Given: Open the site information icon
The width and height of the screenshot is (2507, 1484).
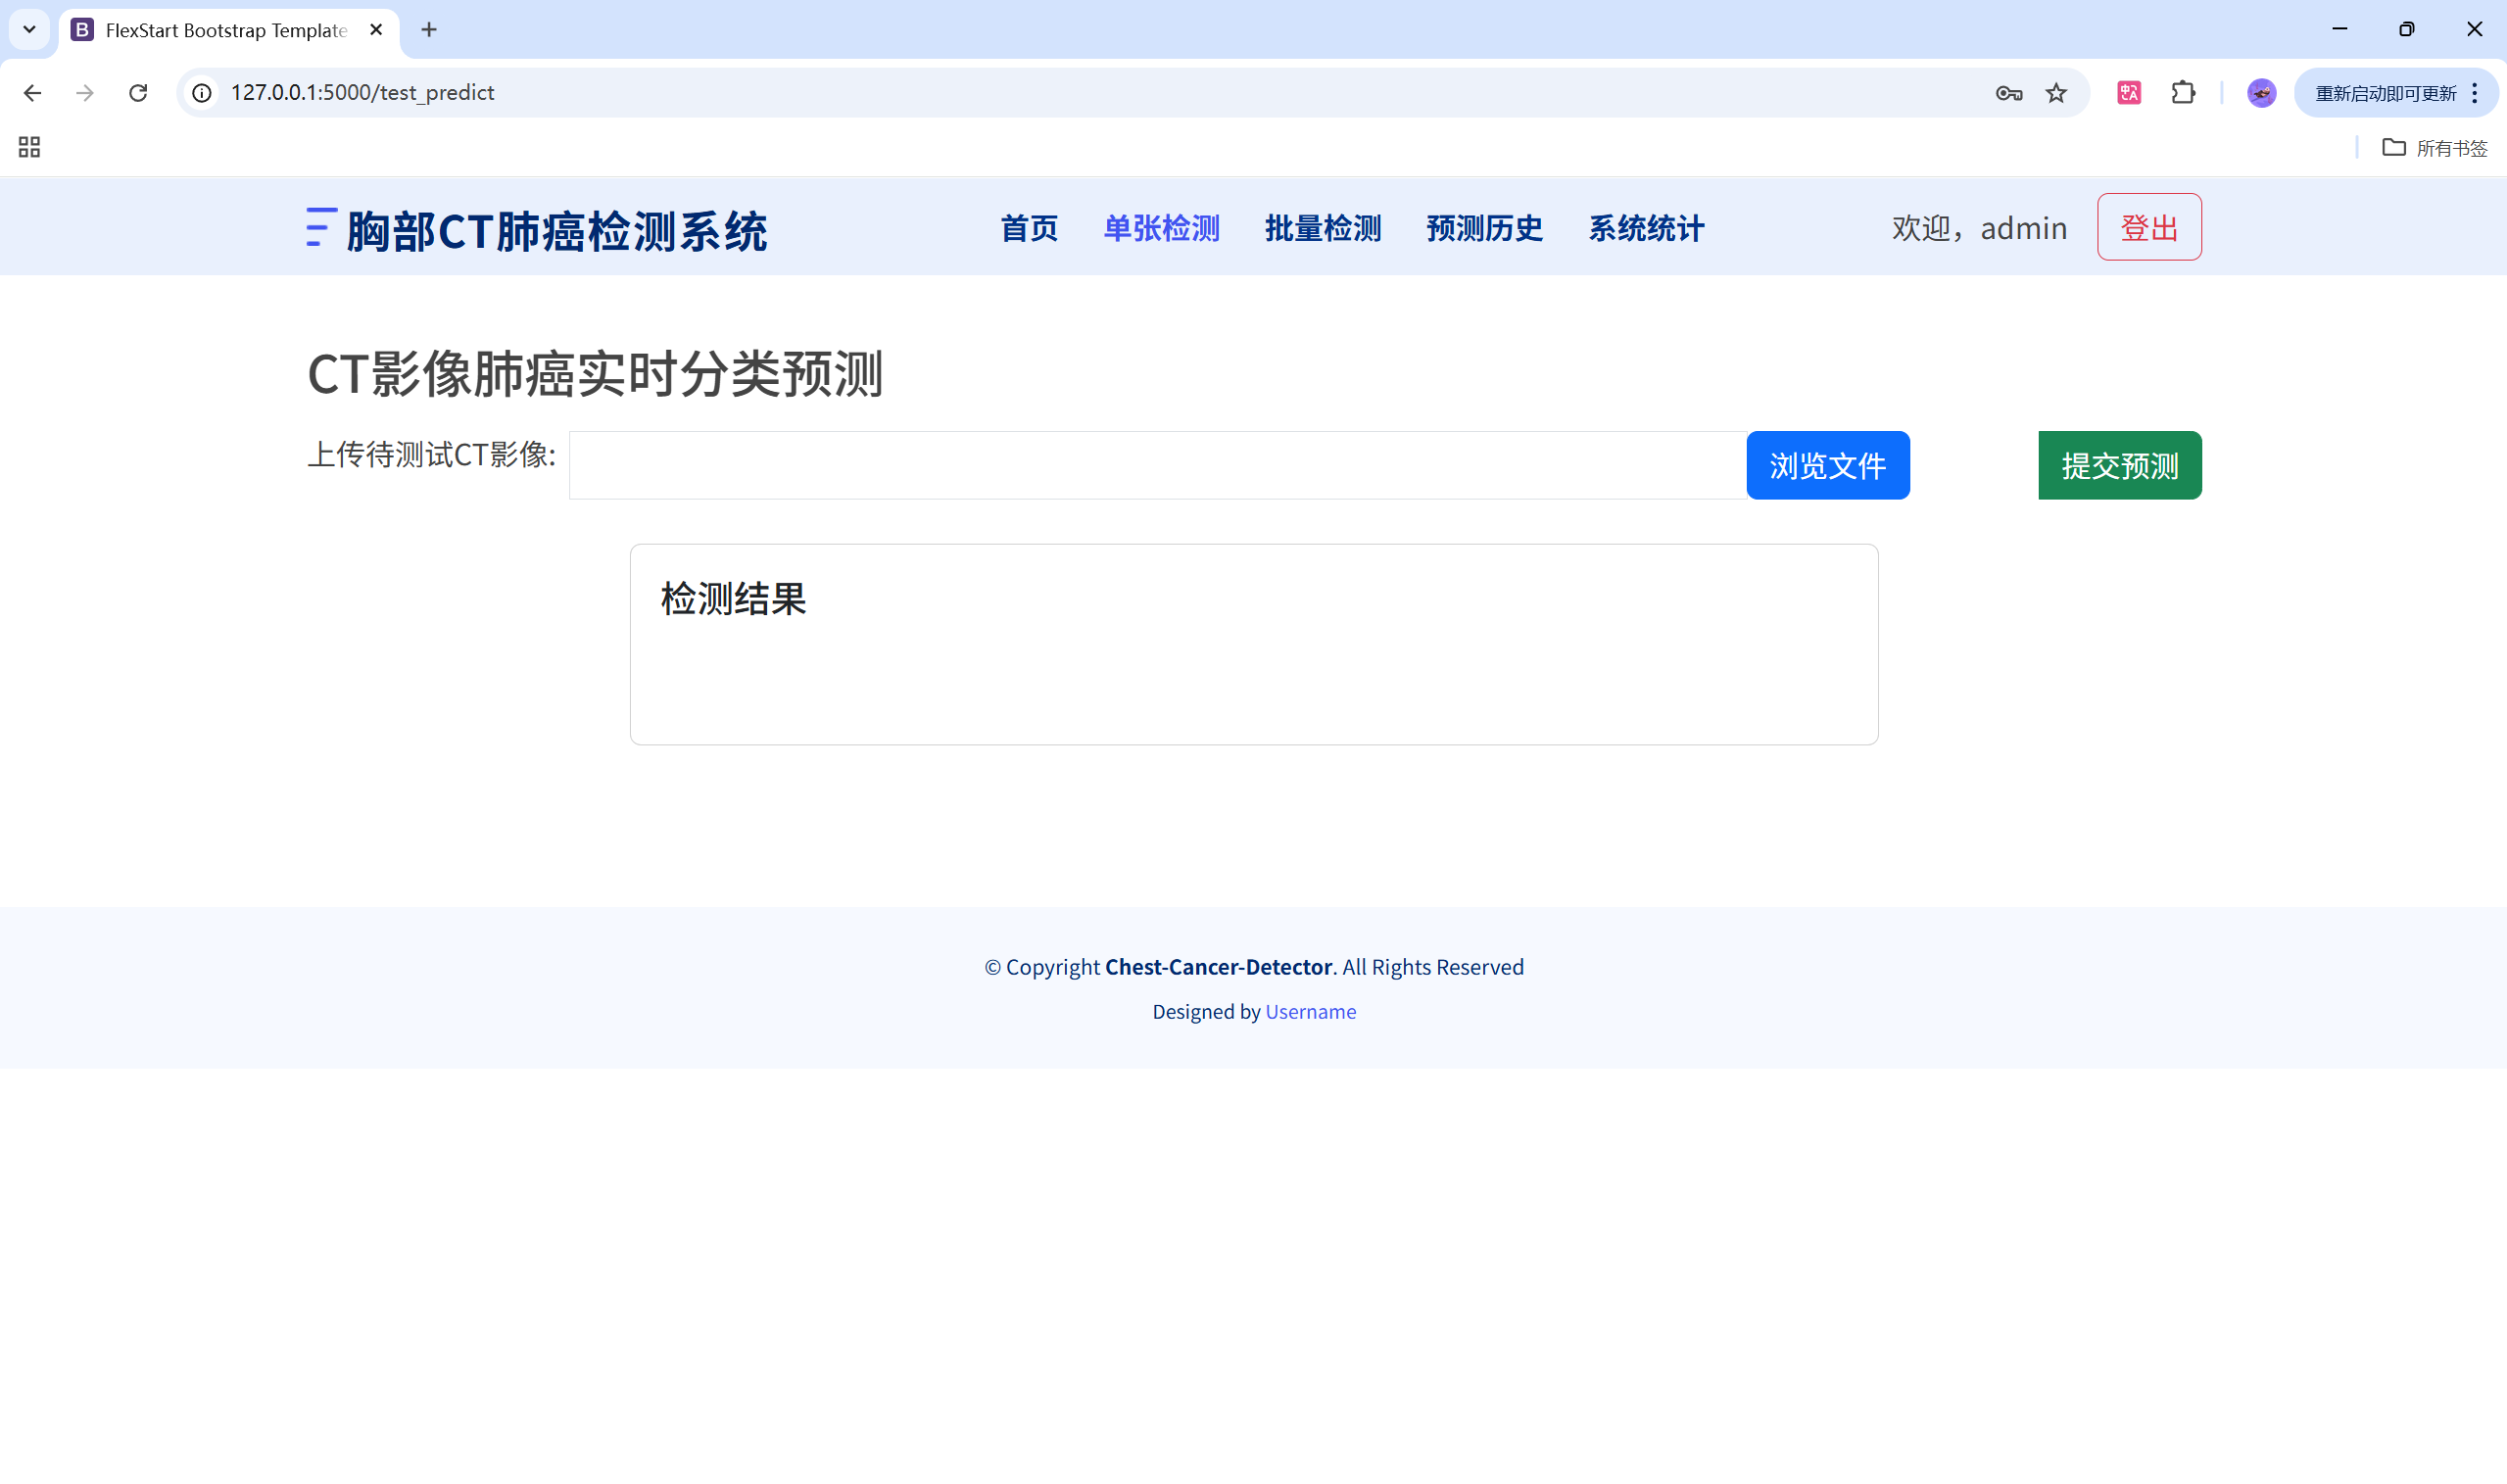Looking at the screenshot, I should tap(202, 93).
